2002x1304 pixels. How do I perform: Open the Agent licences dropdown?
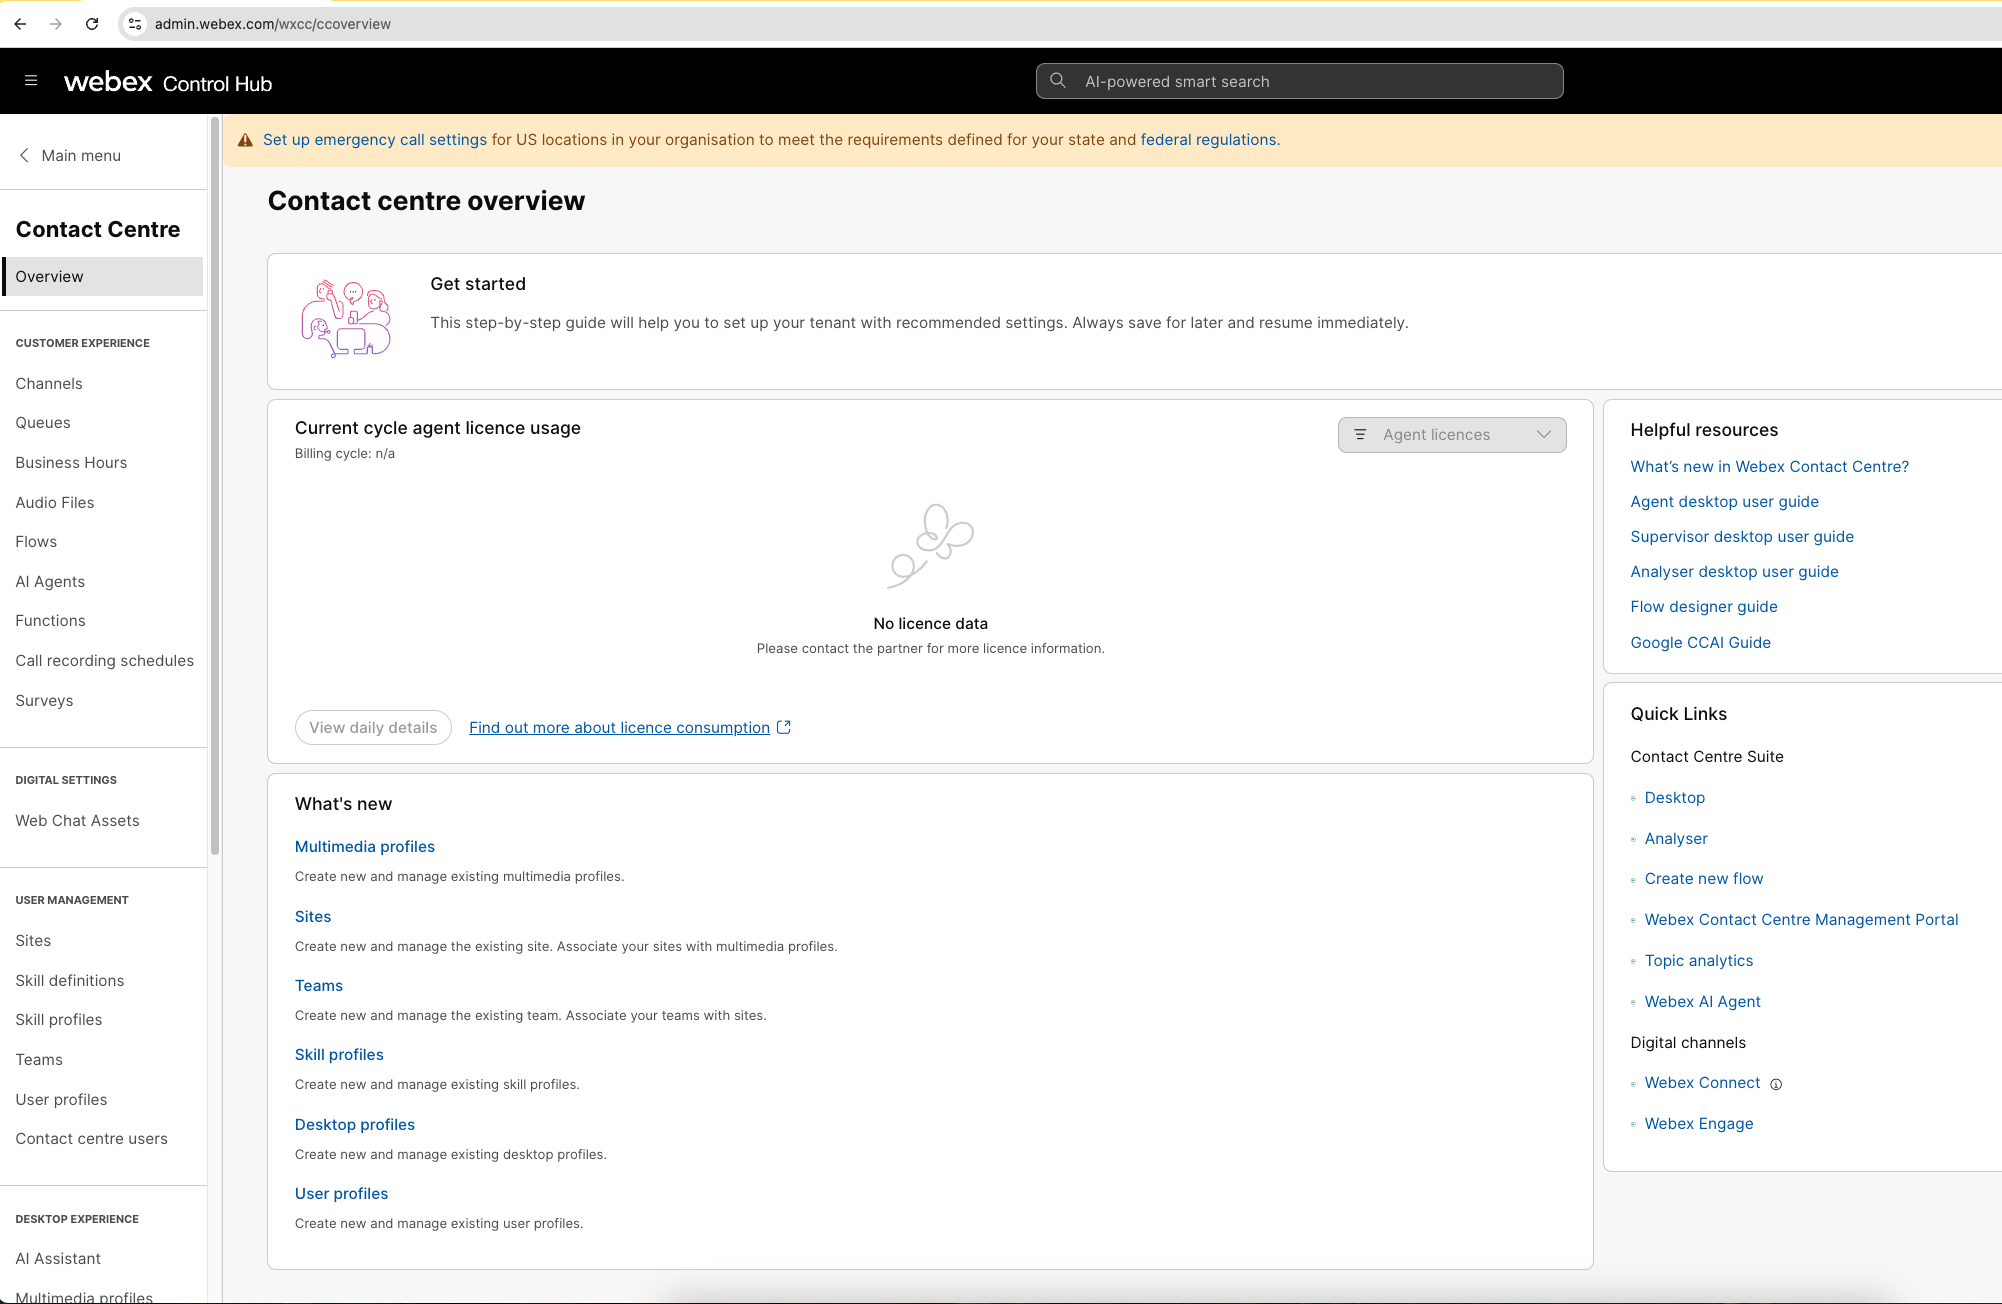[x=1452, y=435]
